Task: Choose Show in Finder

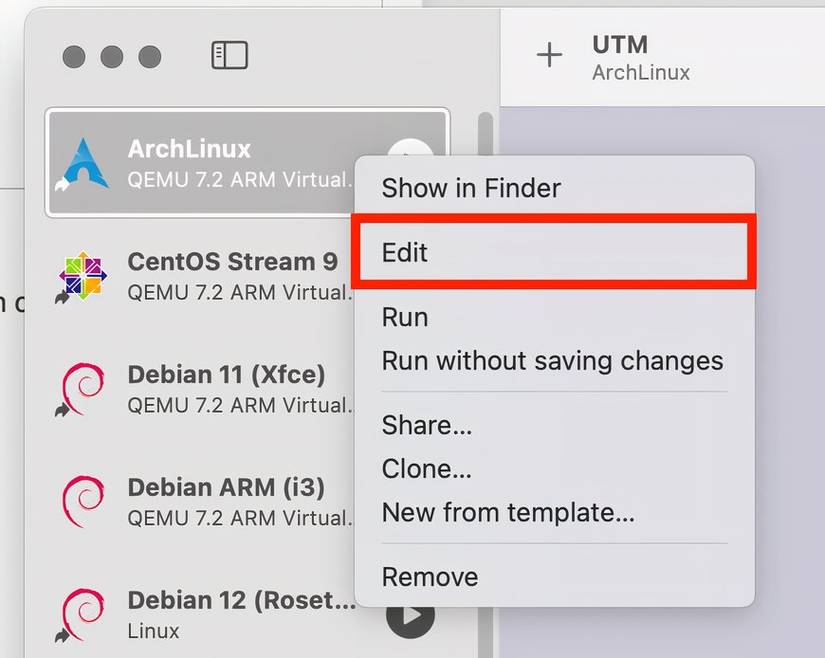Action: click(470, 188)
